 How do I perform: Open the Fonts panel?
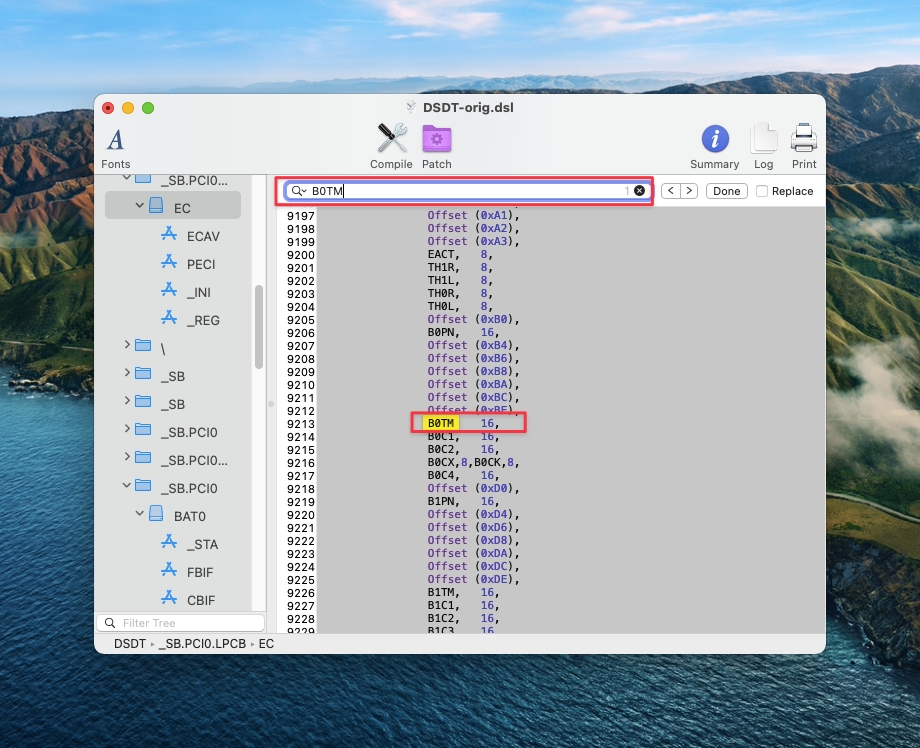[115, 140]
